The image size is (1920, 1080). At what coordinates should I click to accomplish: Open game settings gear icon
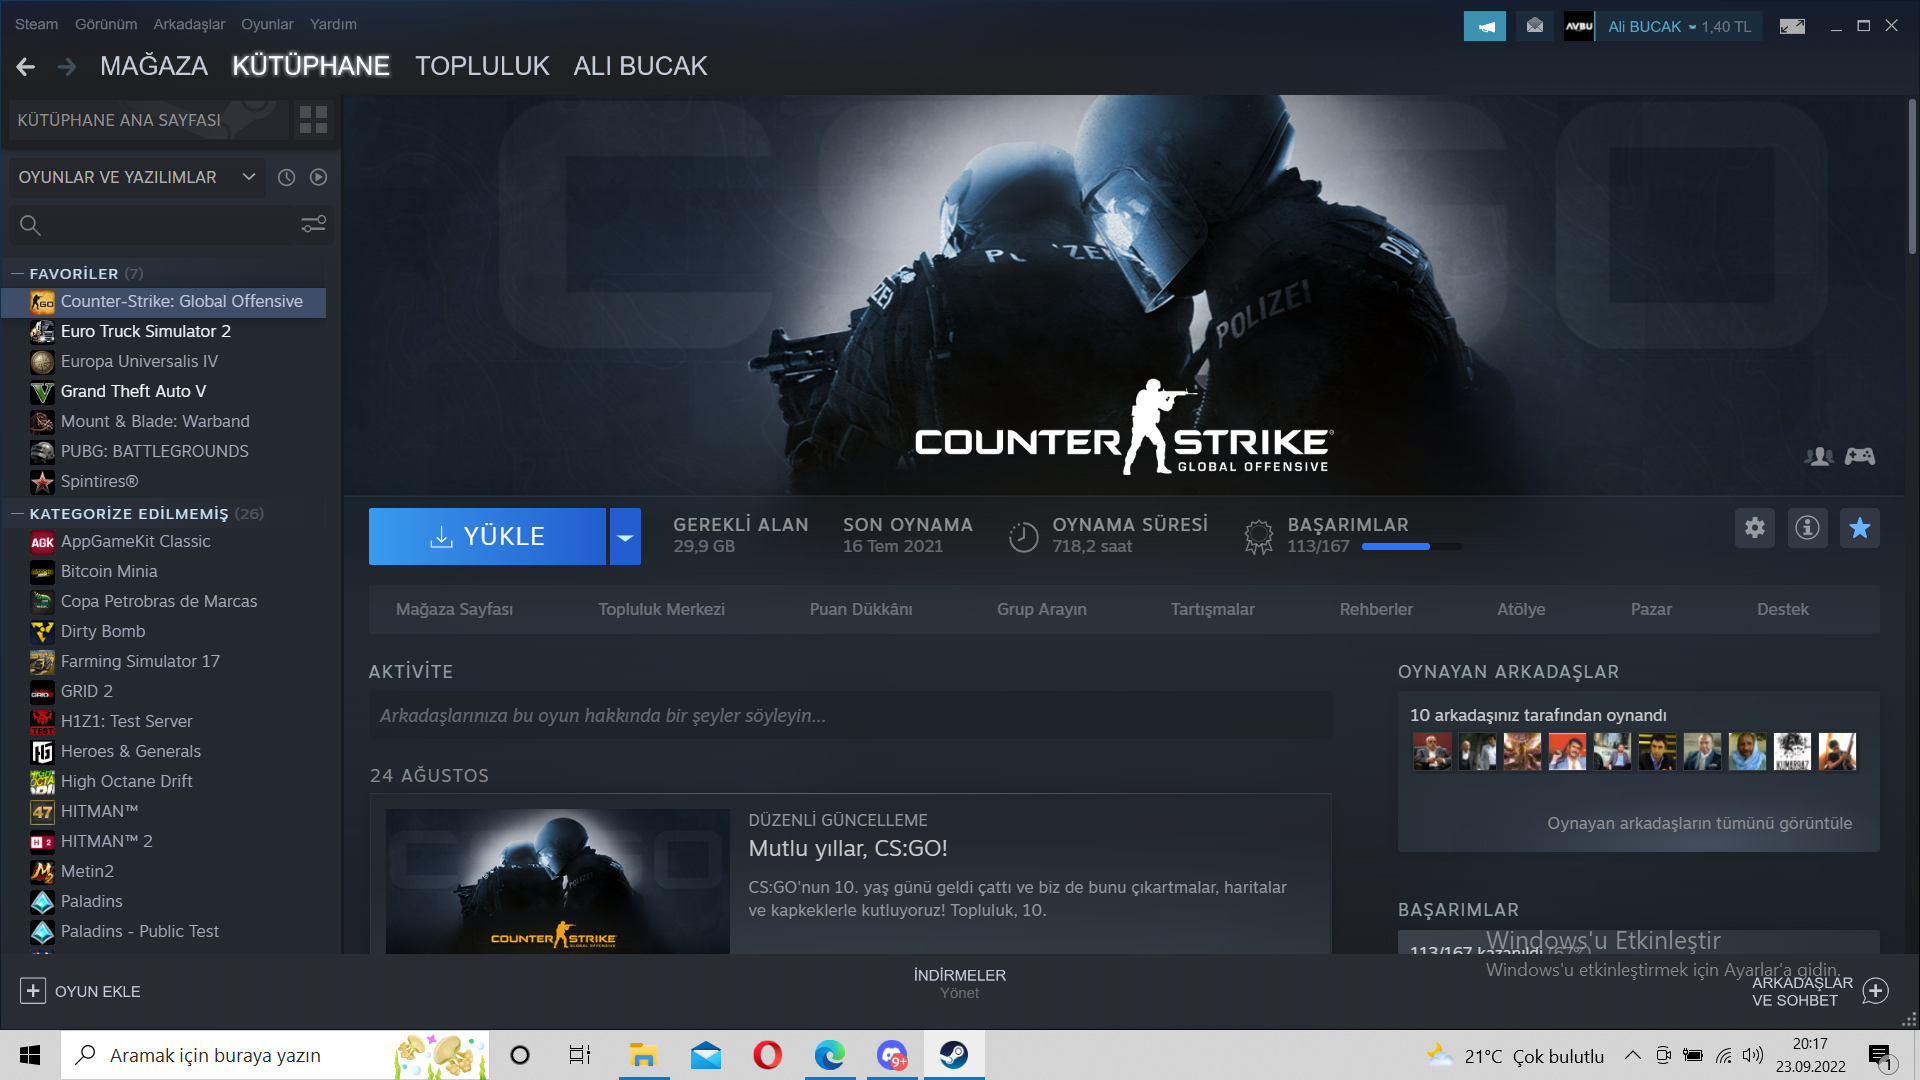tap(1755, 528)
